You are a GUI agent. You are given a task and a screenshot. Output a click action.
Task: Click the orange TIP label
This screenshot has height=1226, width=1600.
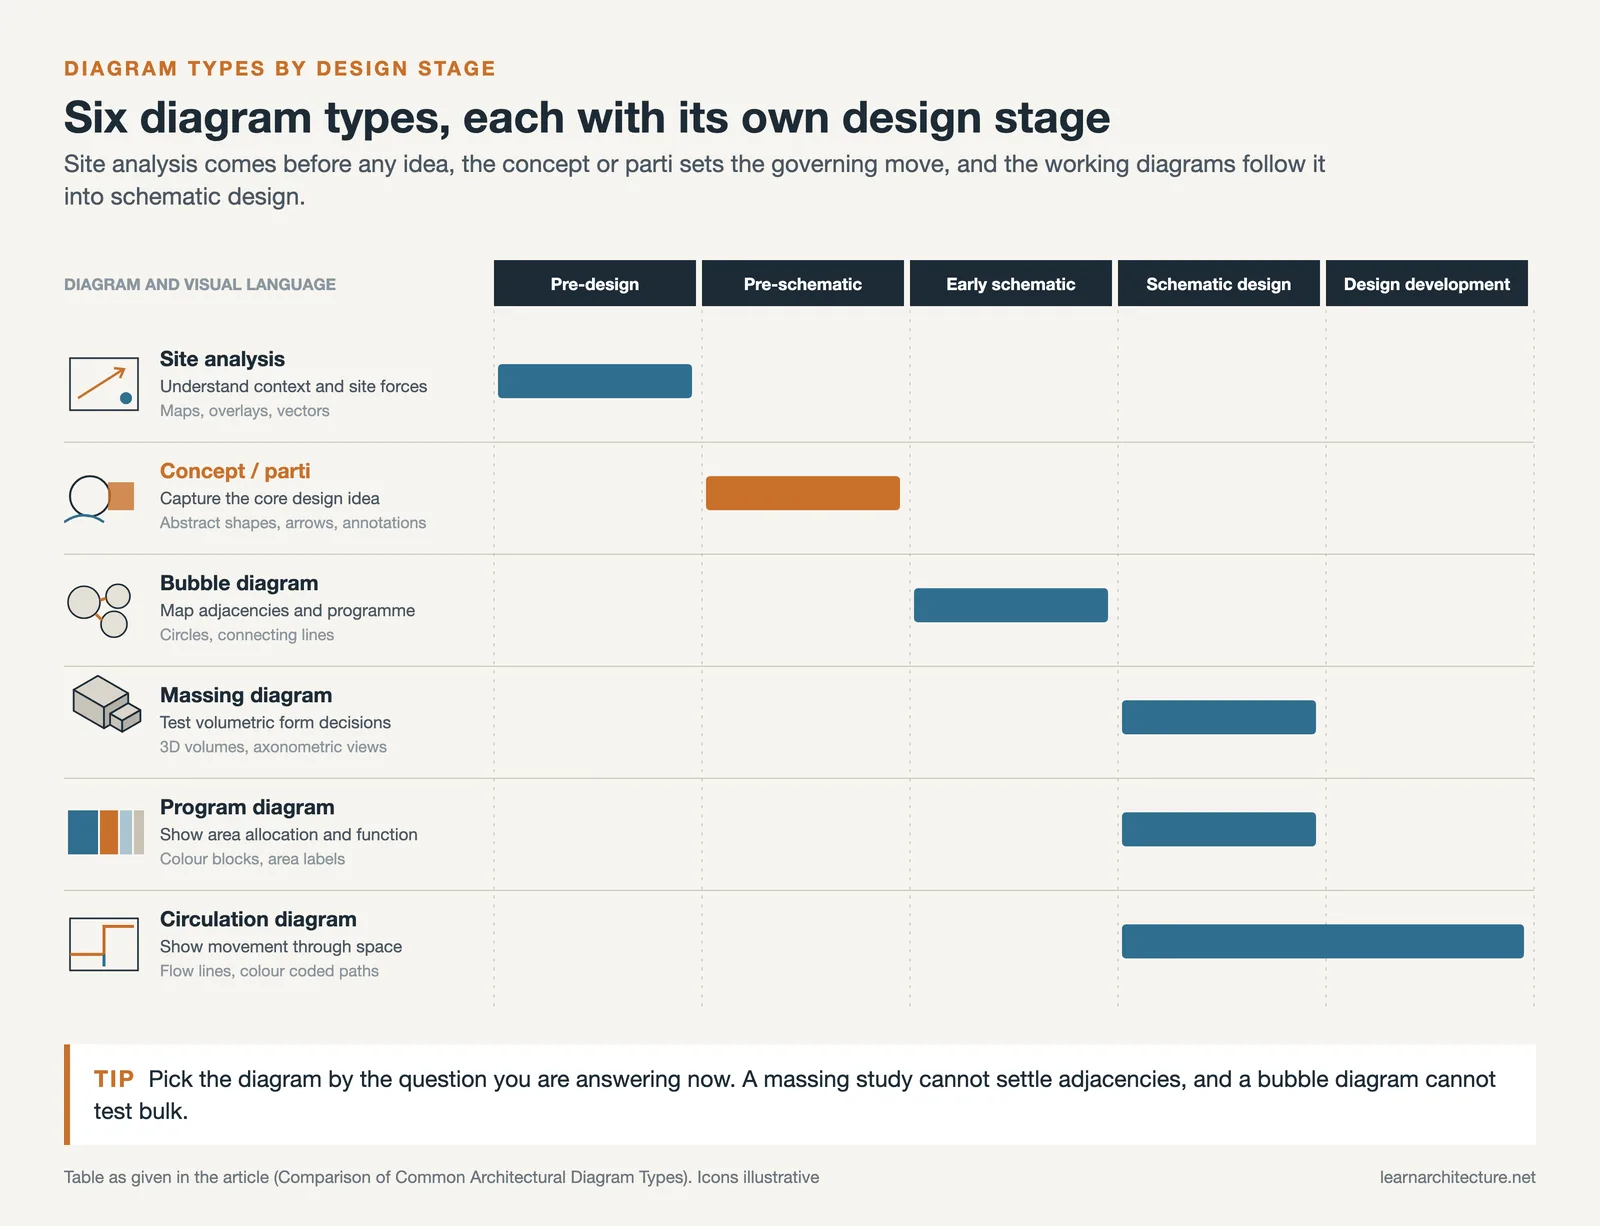pyautogui.click(x=114, y=1079)
